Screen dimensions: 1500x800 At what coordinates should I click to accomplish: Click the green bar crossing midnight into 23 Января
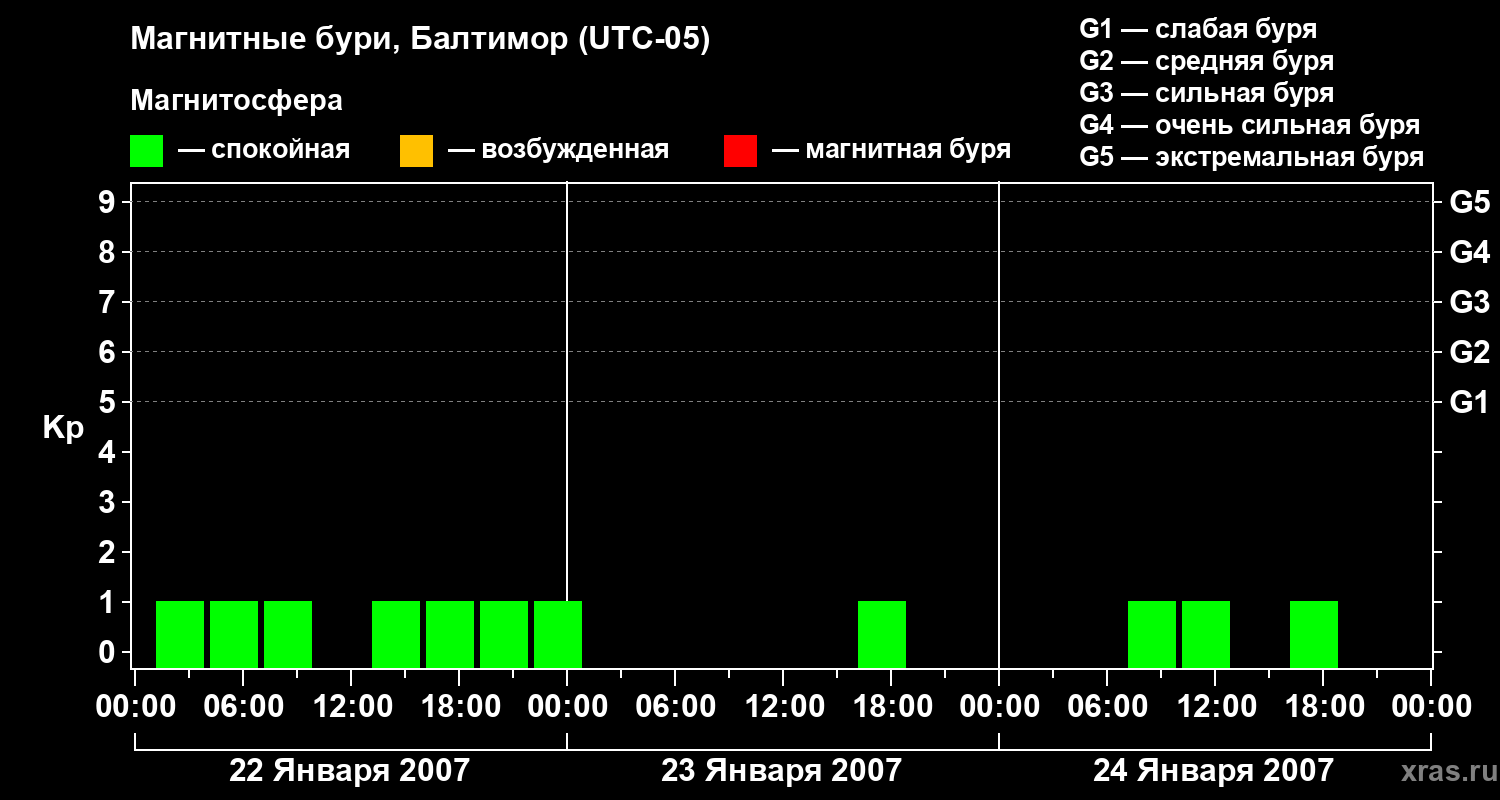coord(558,634)
